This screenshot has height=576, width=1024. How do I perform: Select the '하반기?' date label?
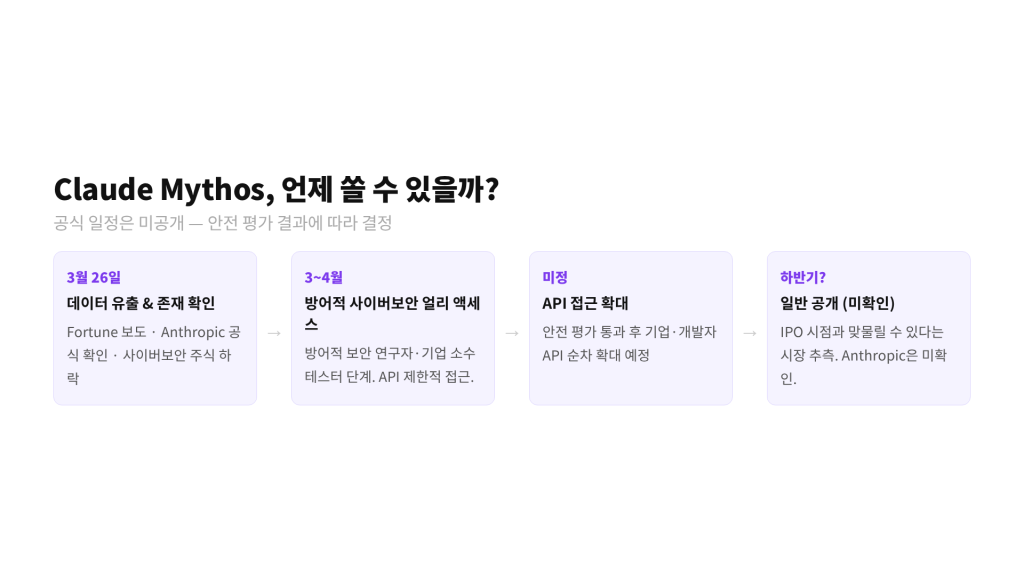[803, 277]
